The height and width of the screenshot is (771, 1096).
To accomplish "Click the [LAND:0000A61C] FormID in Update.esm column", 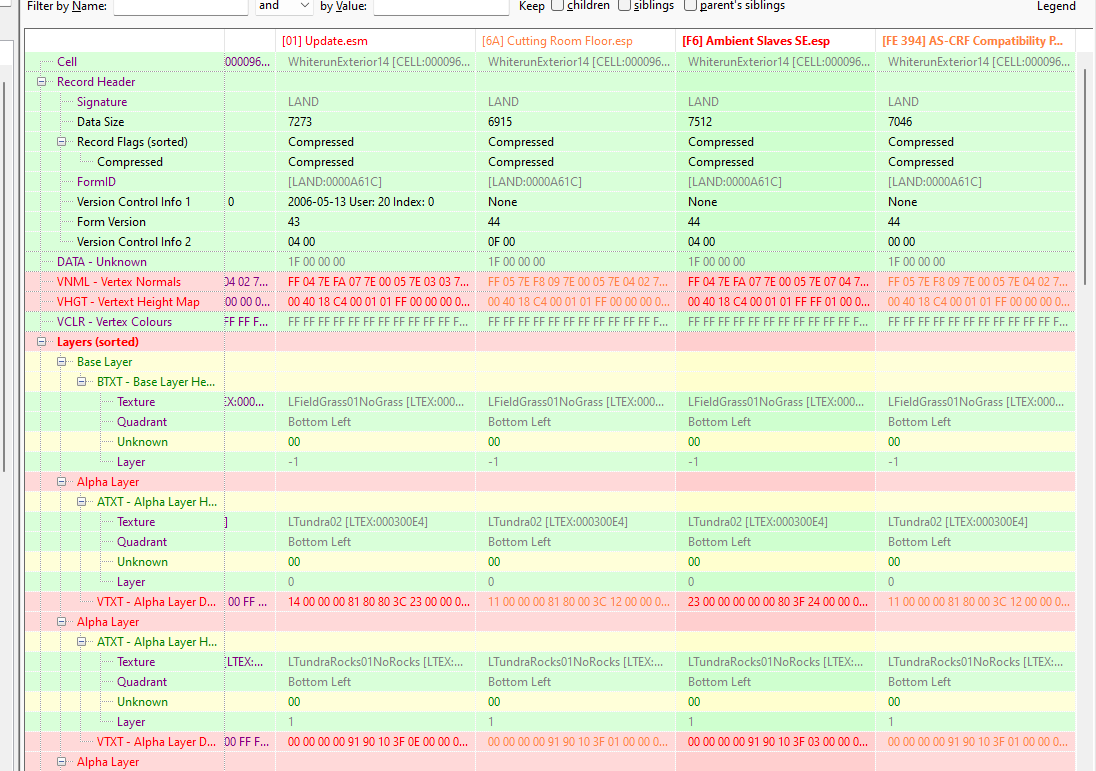I will tap(335, 182).
